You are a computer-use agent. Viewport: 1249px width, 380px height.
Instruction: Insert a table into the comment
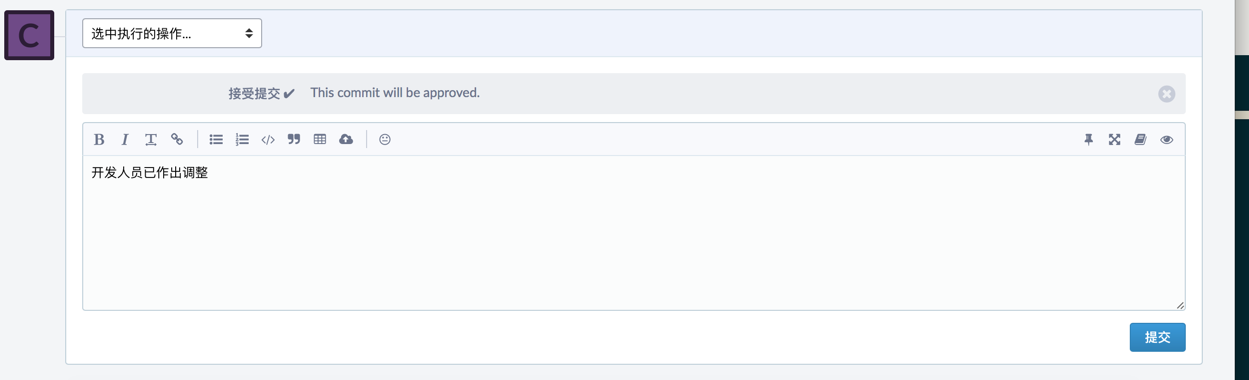click(320, 140)
